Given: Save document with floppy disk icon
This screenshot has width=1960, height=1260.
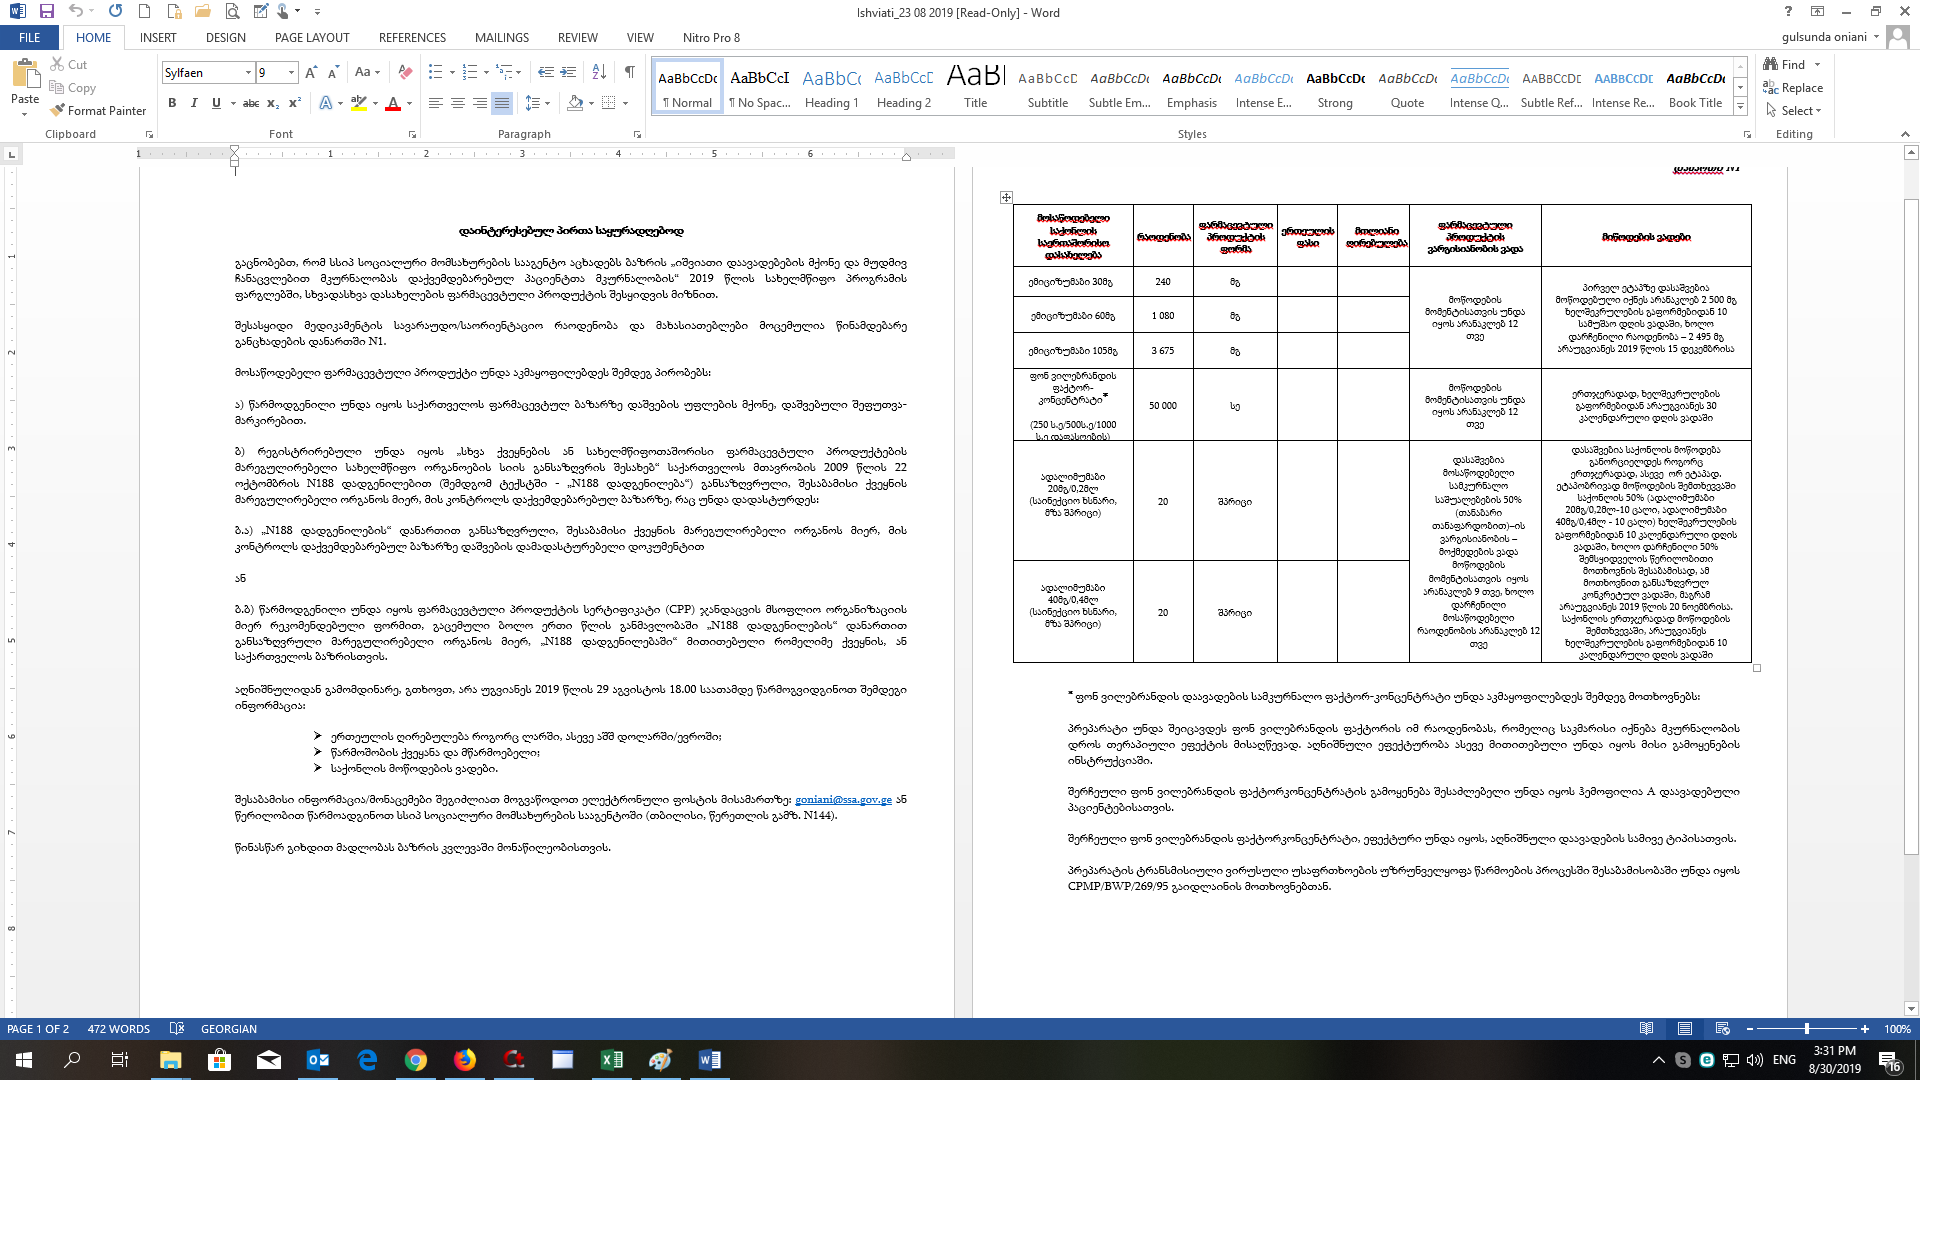Looking at the screenshot, I should pyautogui.click(x=46, y=11).
